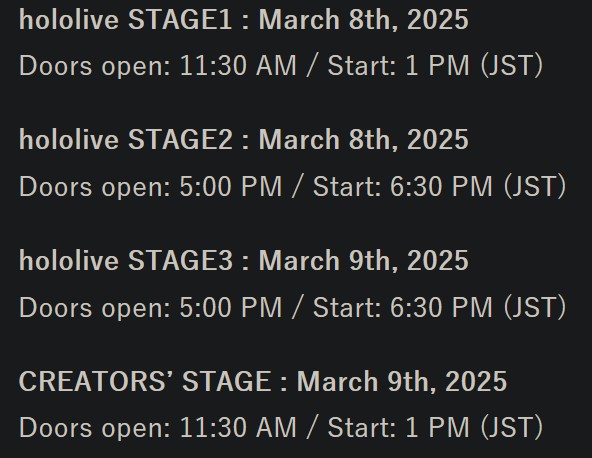Click the (JST) label under STAGE1
This screenshot has height=458, width=592.
coord(512,66)
